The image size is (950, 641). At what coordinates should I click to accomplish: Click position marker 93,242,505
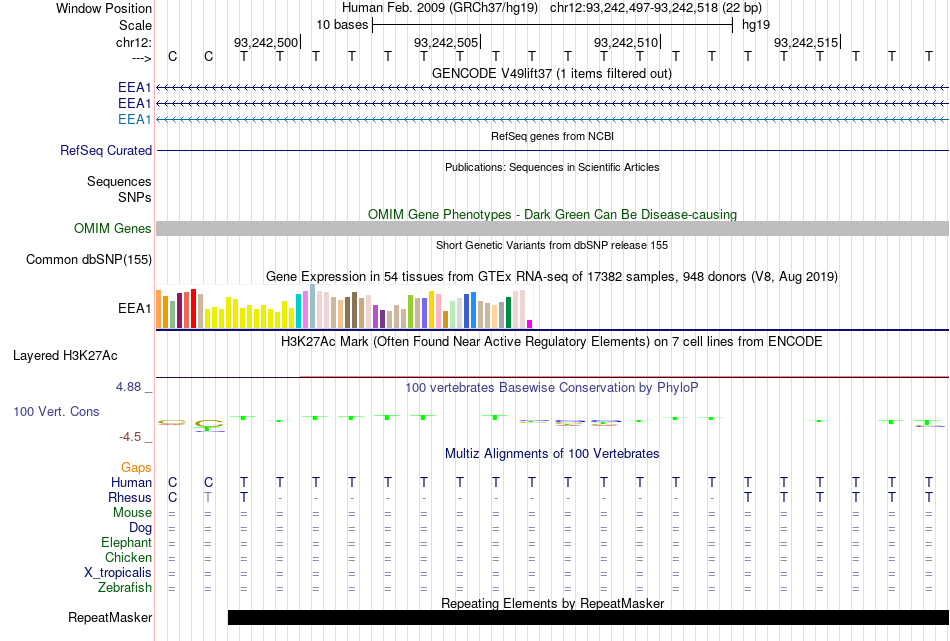[x=446, y=42]
